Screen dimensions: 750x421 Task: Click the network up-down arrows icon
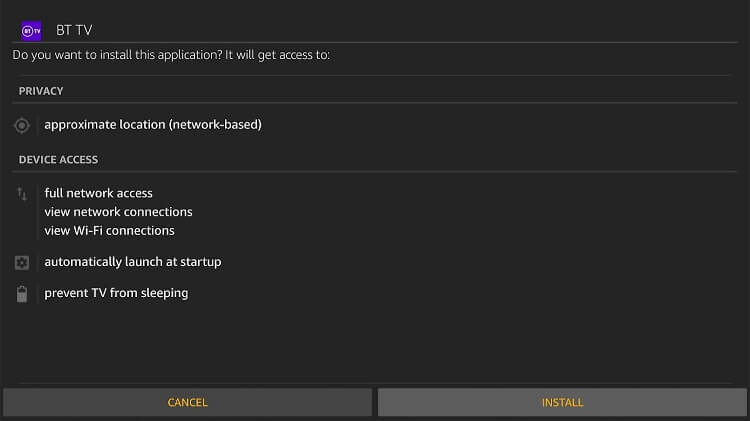[x=22, y=194]
